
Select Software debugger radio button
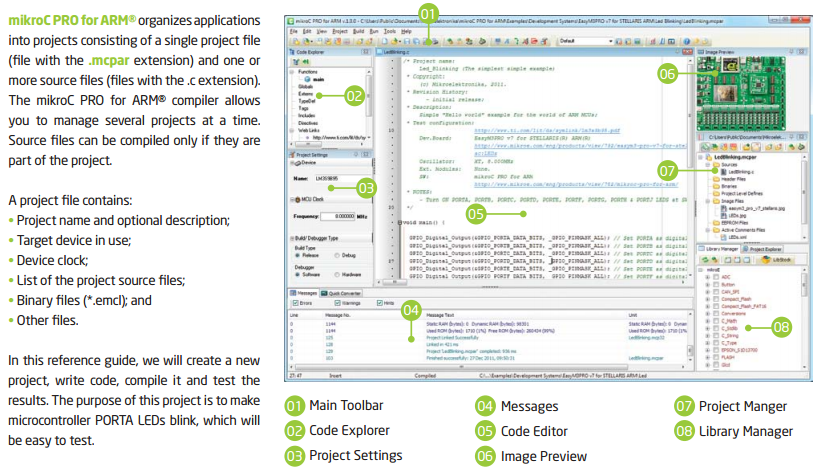click(297, 274)
